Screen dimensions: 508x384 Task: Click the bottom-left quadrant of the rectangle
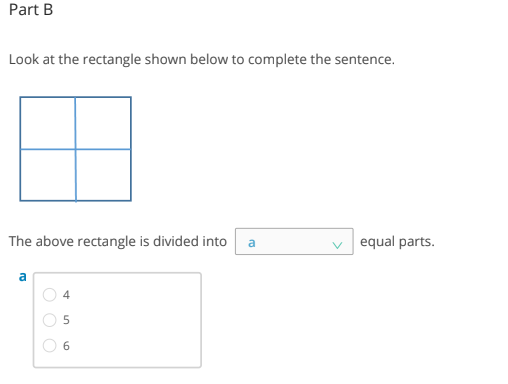48,175
